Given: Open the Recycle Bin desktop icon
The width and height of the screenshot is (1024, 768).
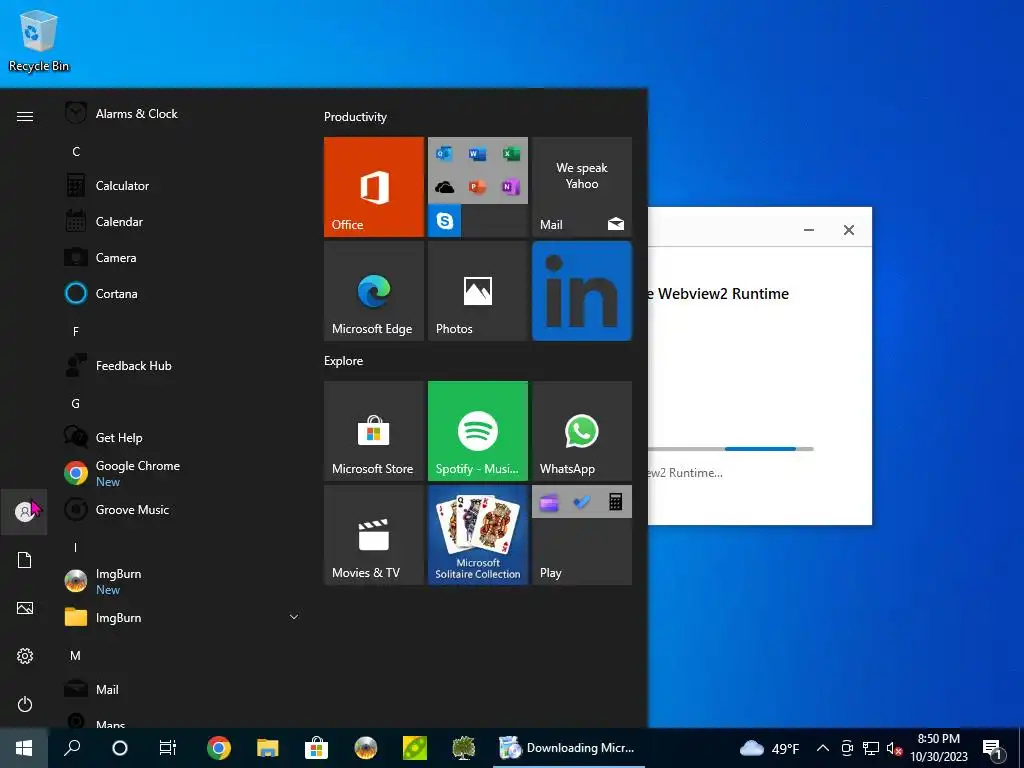Looking at the screenshot, I should pyautogui.click(x=39, y=41).
